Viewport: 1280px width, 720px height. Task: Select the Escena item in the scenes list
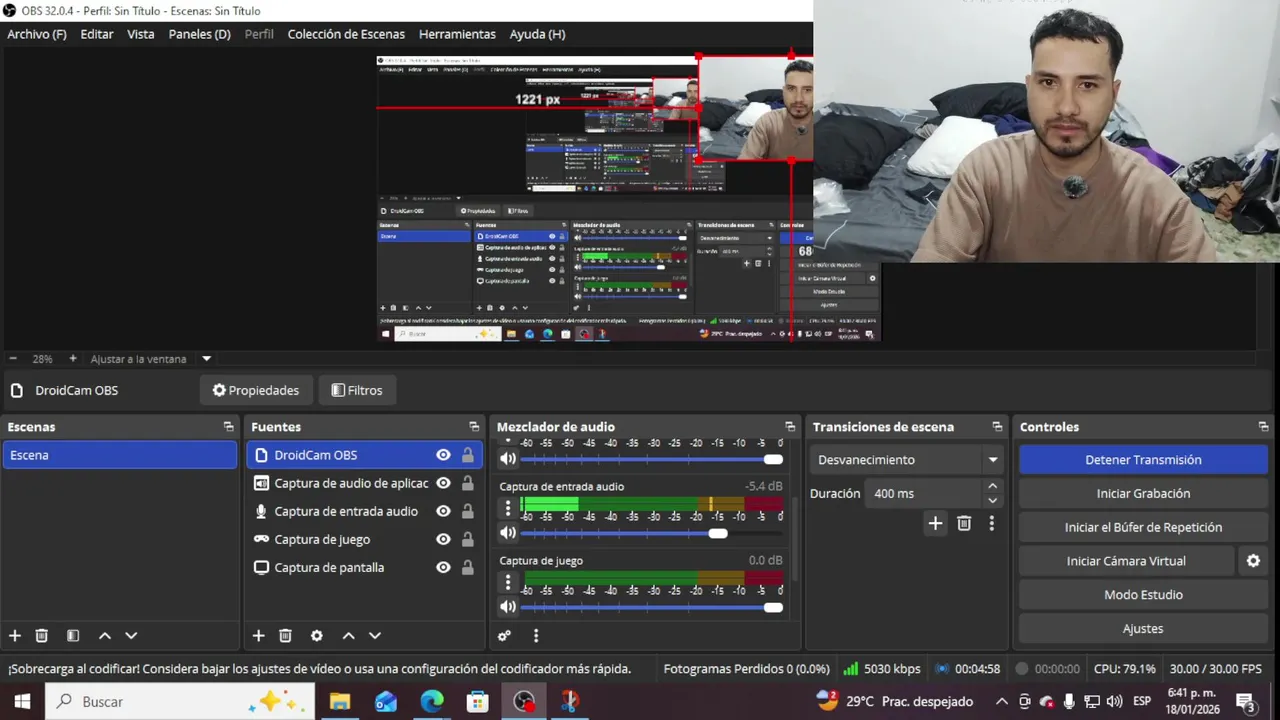point(119,455)
